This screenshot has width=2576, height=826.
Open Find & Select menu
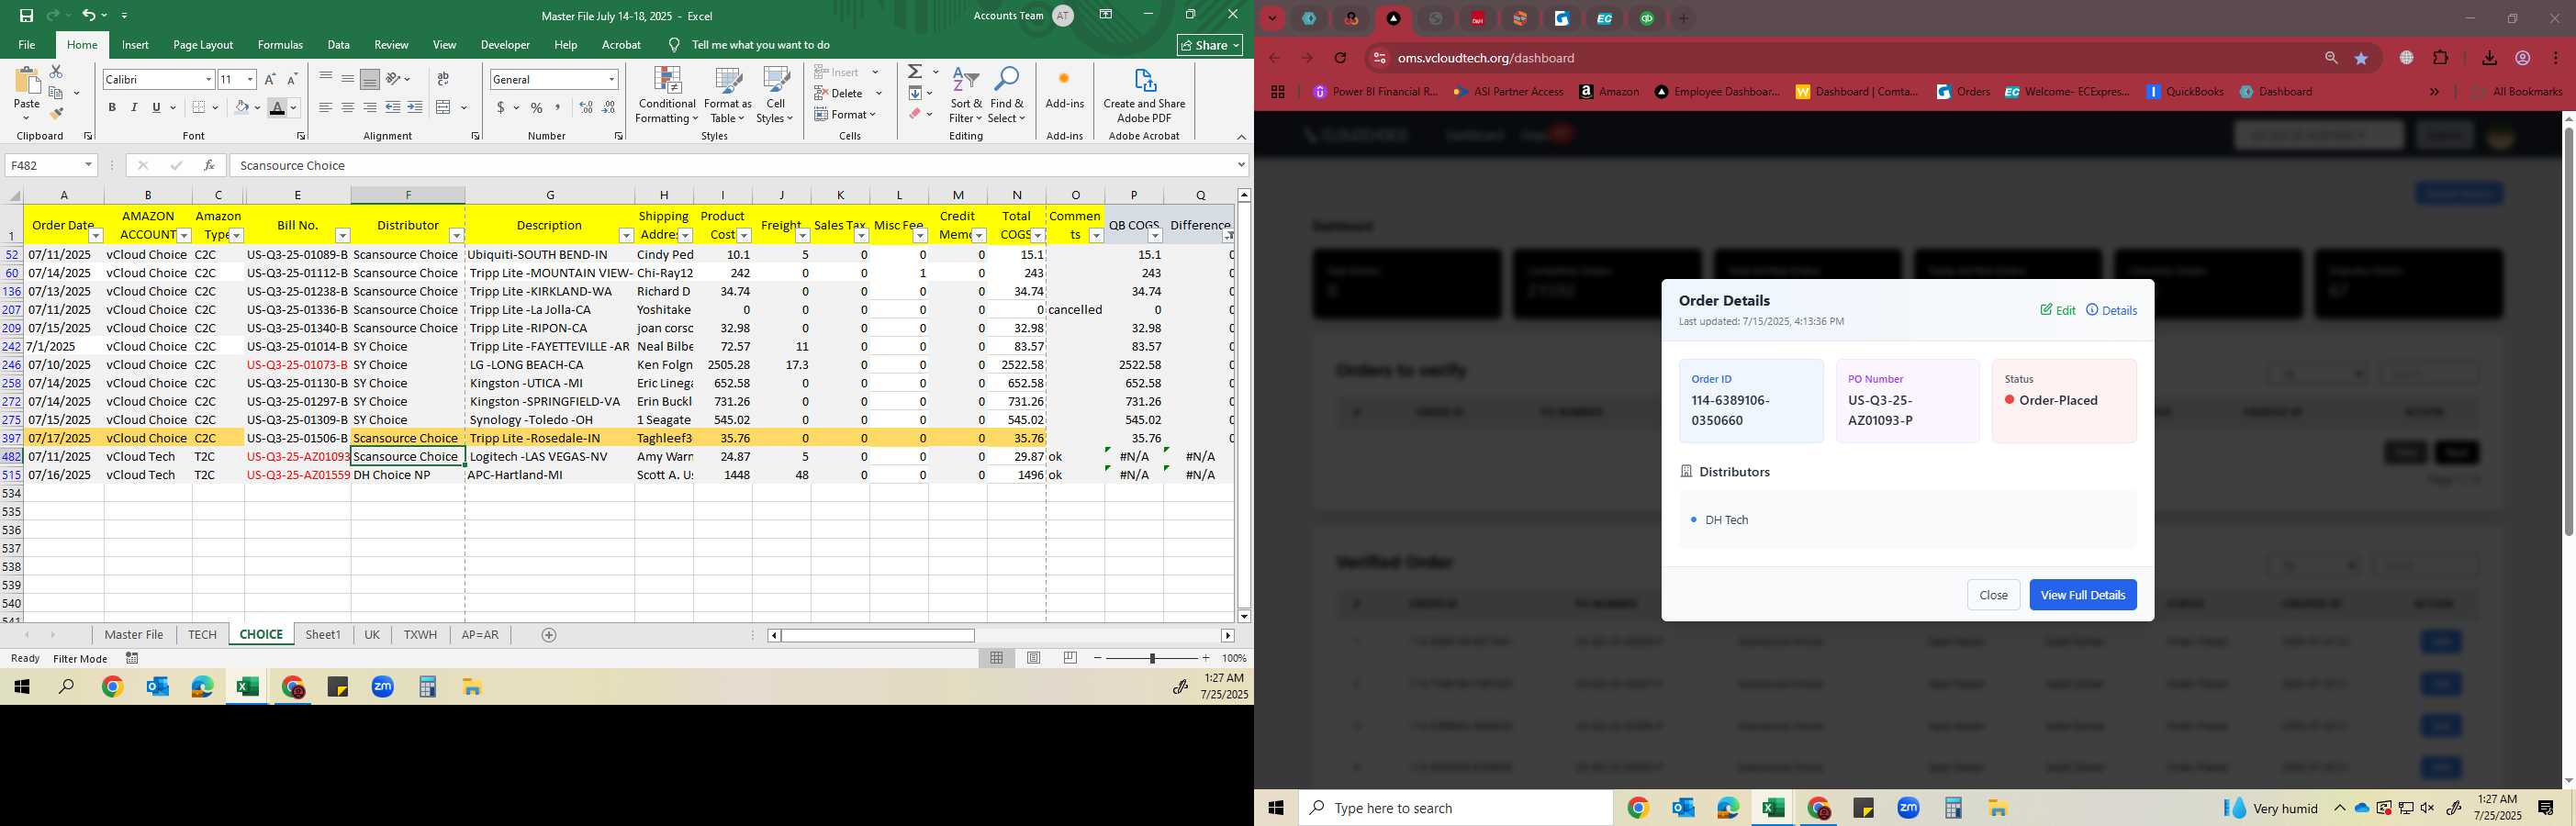coord(1007,96)
